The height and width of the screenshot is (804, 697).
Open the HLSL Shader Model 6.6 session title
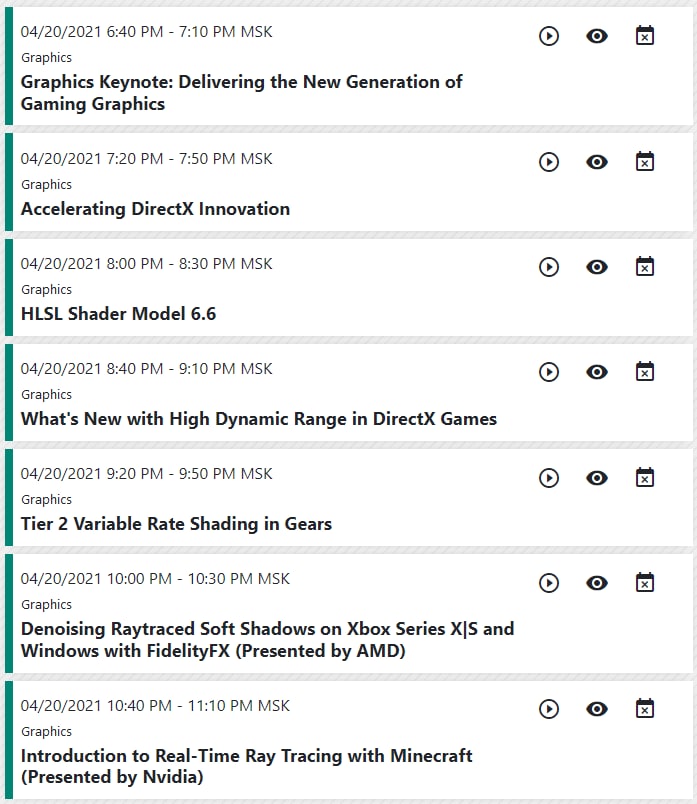tap(118, 314)
